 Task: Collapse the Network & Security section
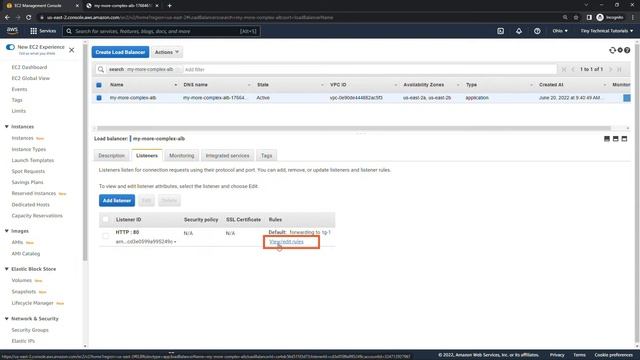pos(7,318)
